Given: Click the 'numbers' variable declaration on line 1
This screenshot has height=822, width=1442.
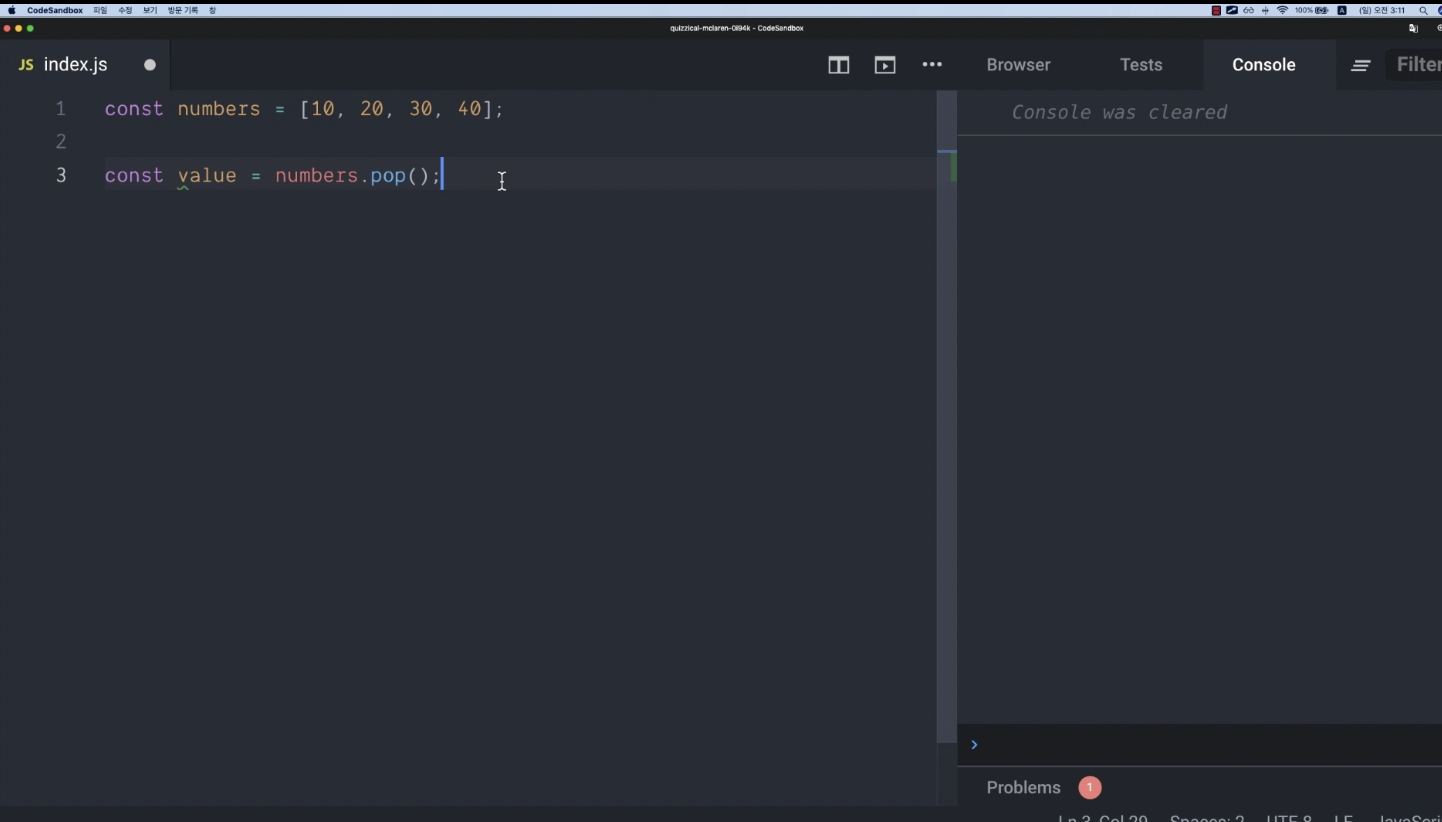Looking at the screenshot, I should tap(219, 109).
